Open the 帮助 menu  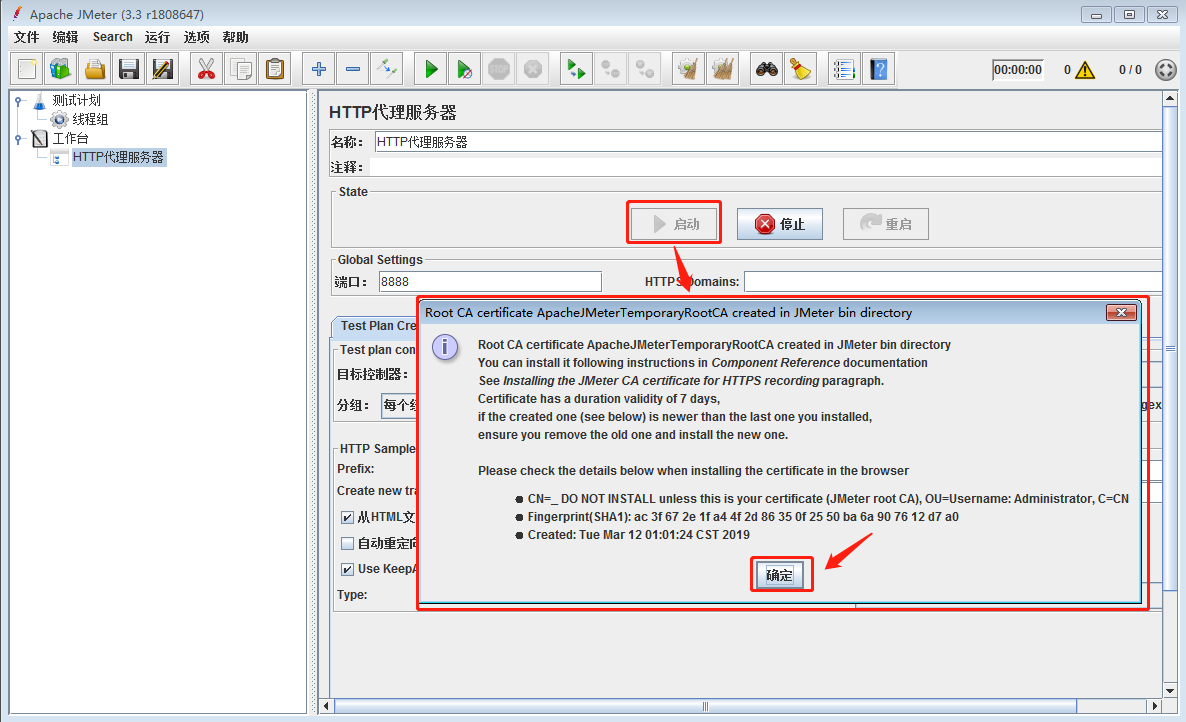point(235,37)
